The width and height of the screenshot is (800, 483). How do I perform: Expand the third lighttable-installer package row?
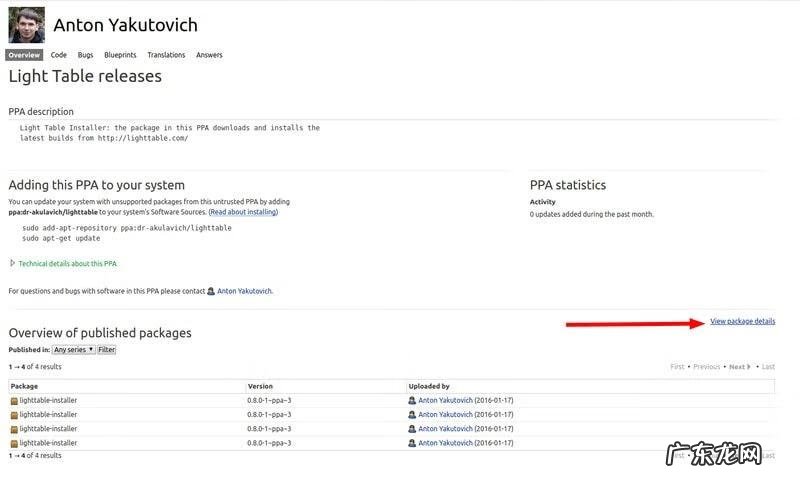click(48, 429)
